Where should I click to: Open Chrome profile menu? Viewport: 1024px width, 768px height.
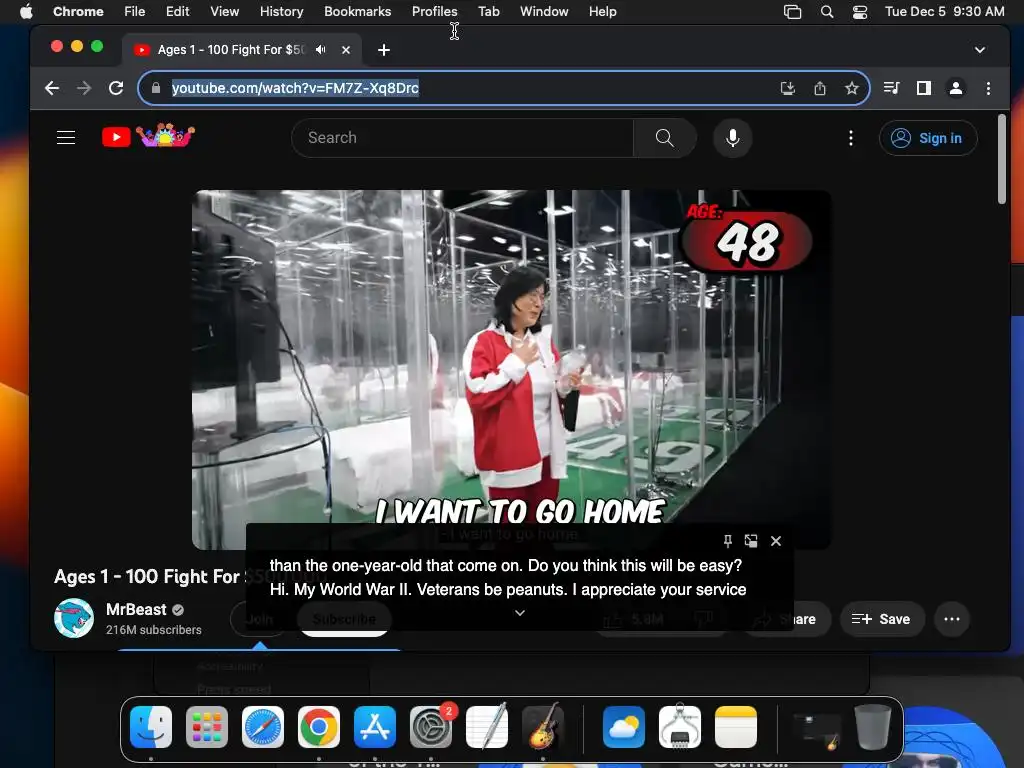pyautogui.click(x=955, y=88)
